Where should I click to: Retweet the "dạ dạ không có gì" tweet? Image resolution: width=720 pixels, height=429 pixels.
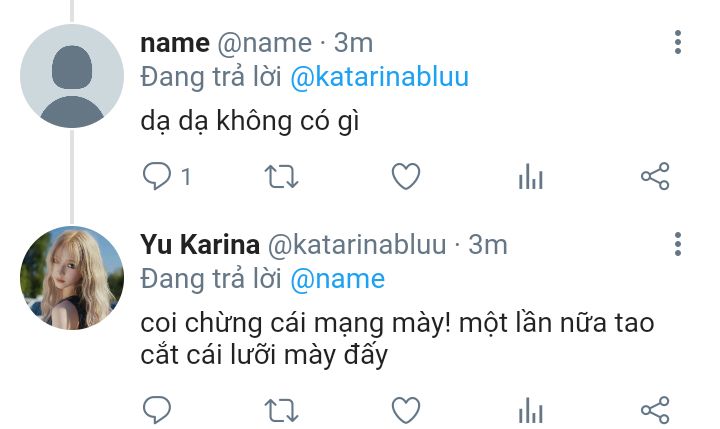pos(281,177)
